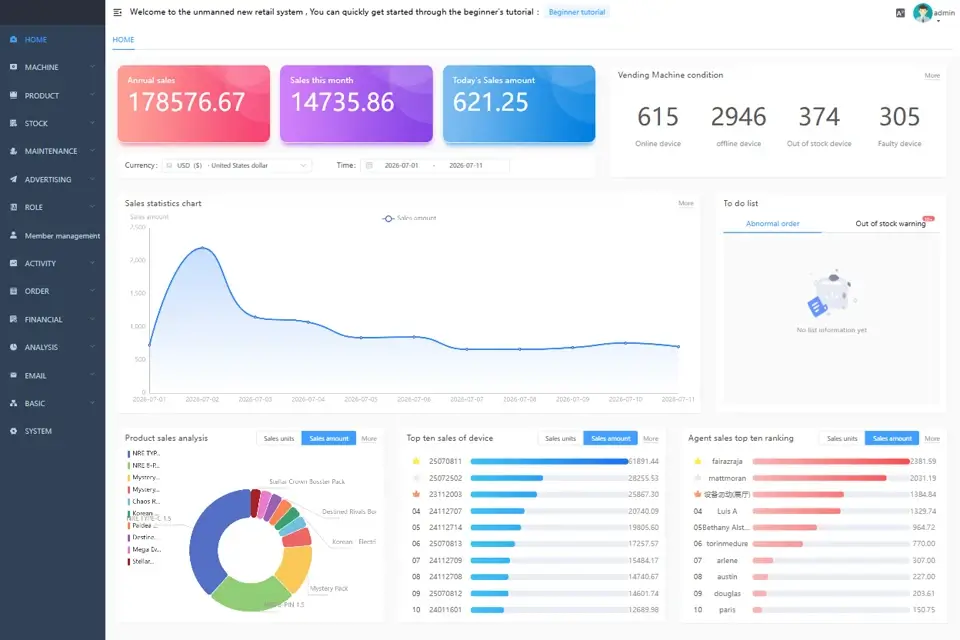
Task: Click the MACHINE icon in the sidebar
Action: pos(13,67)
